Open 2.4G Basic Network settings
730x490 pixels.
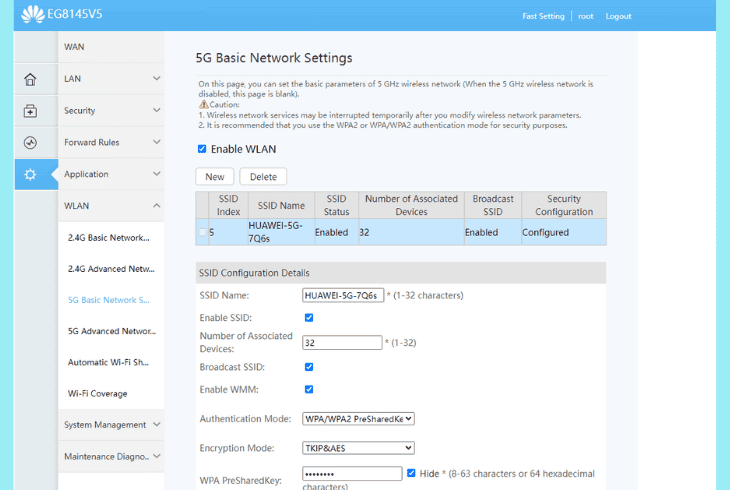click(x=108, y=238)
